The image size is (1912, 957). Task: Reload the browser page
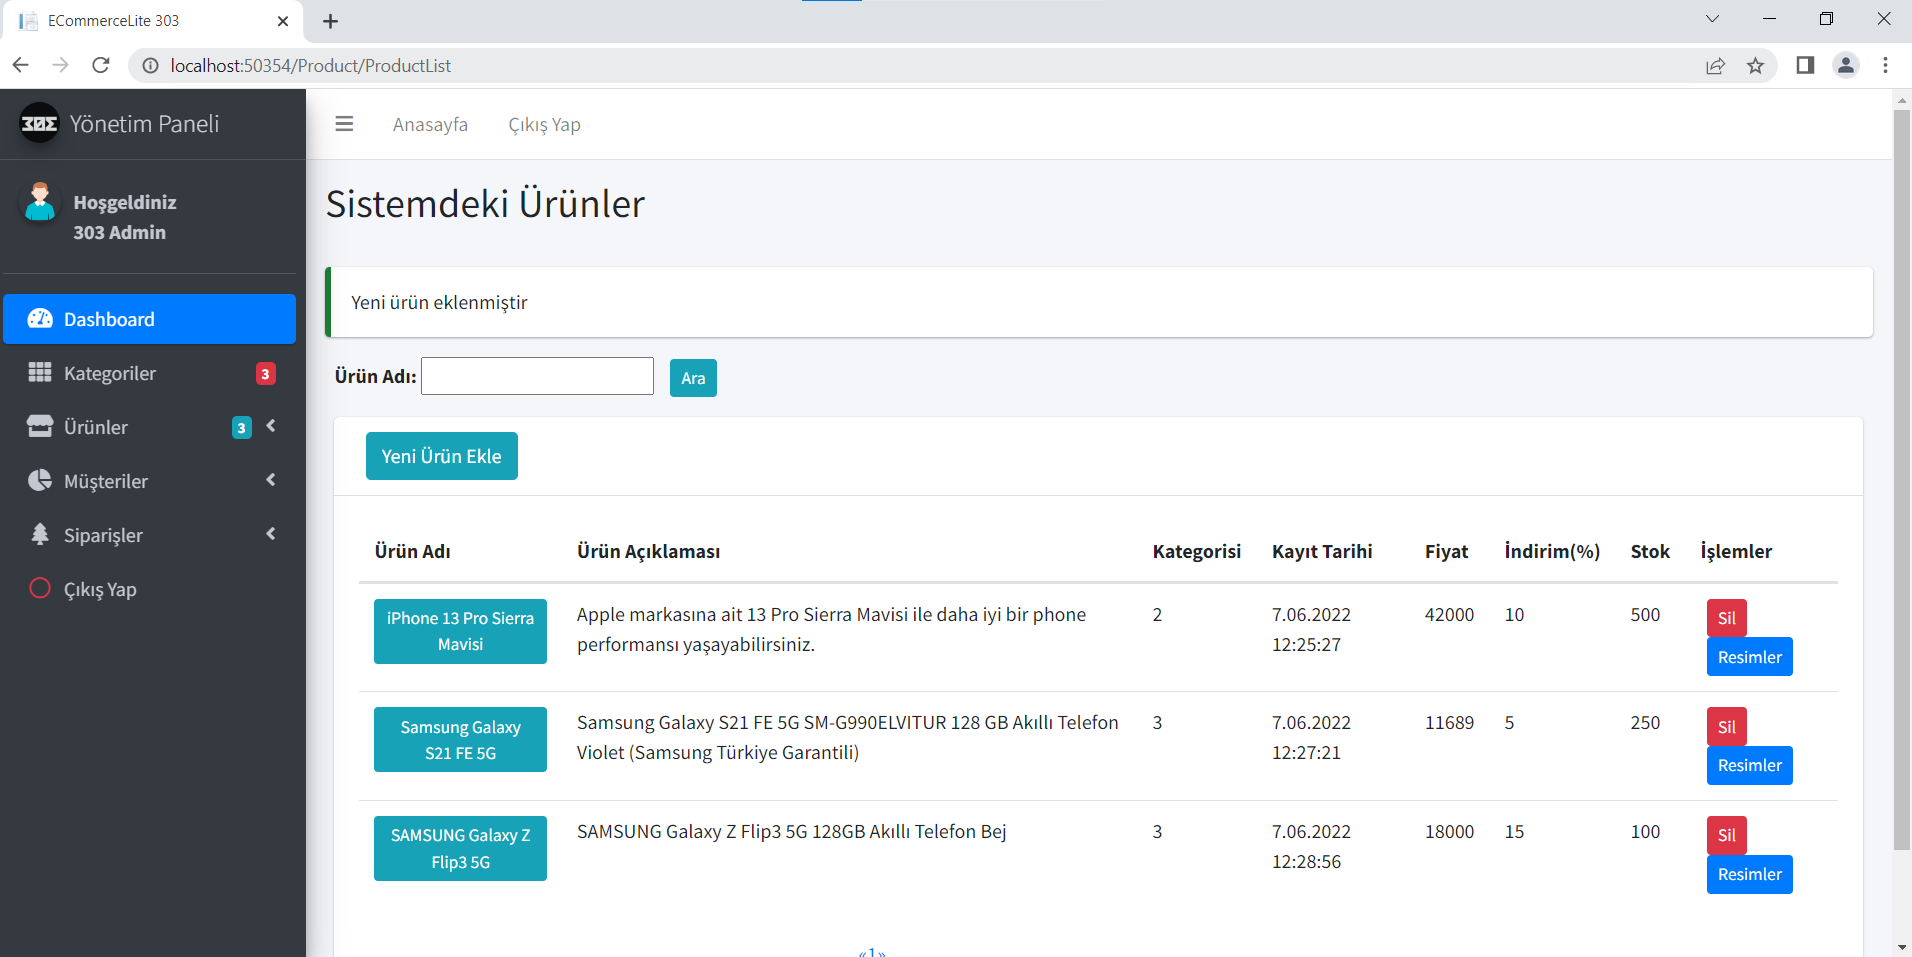tap(101, 65)
